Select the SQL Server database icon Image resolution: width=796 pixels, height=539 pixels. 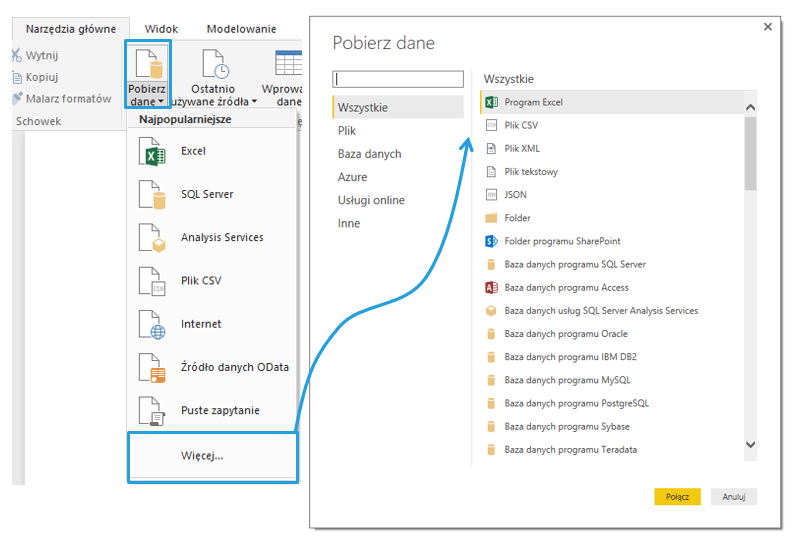152,195
